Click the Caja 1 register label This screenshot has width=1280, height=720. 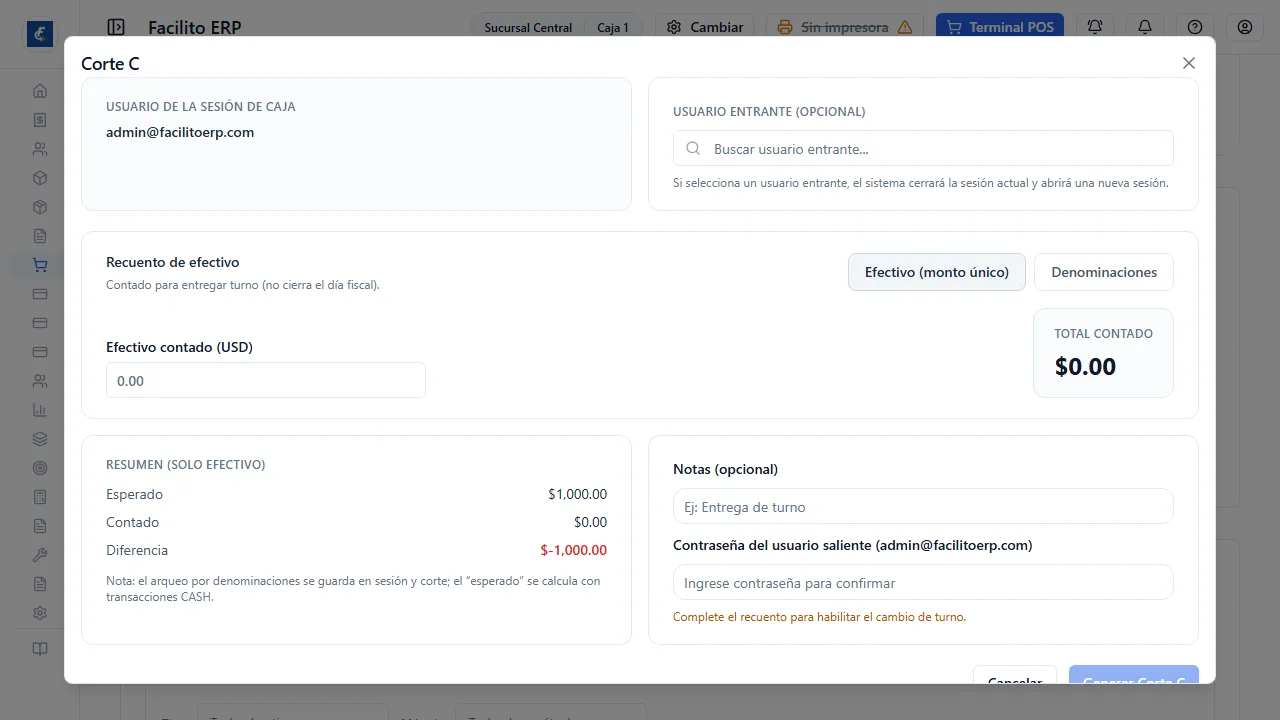613,28
